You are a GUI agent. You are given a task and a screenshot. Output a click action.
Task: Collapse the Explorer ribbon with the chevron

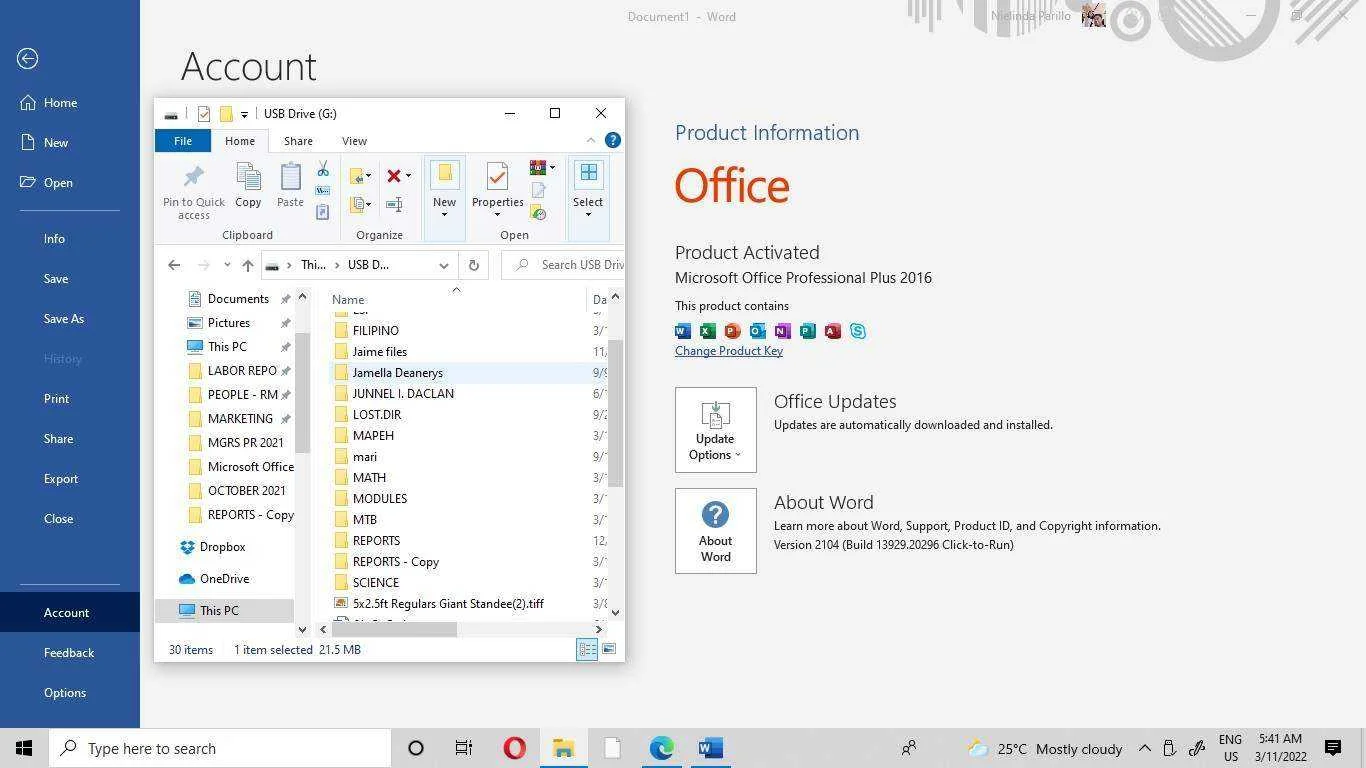click(591, 141)
